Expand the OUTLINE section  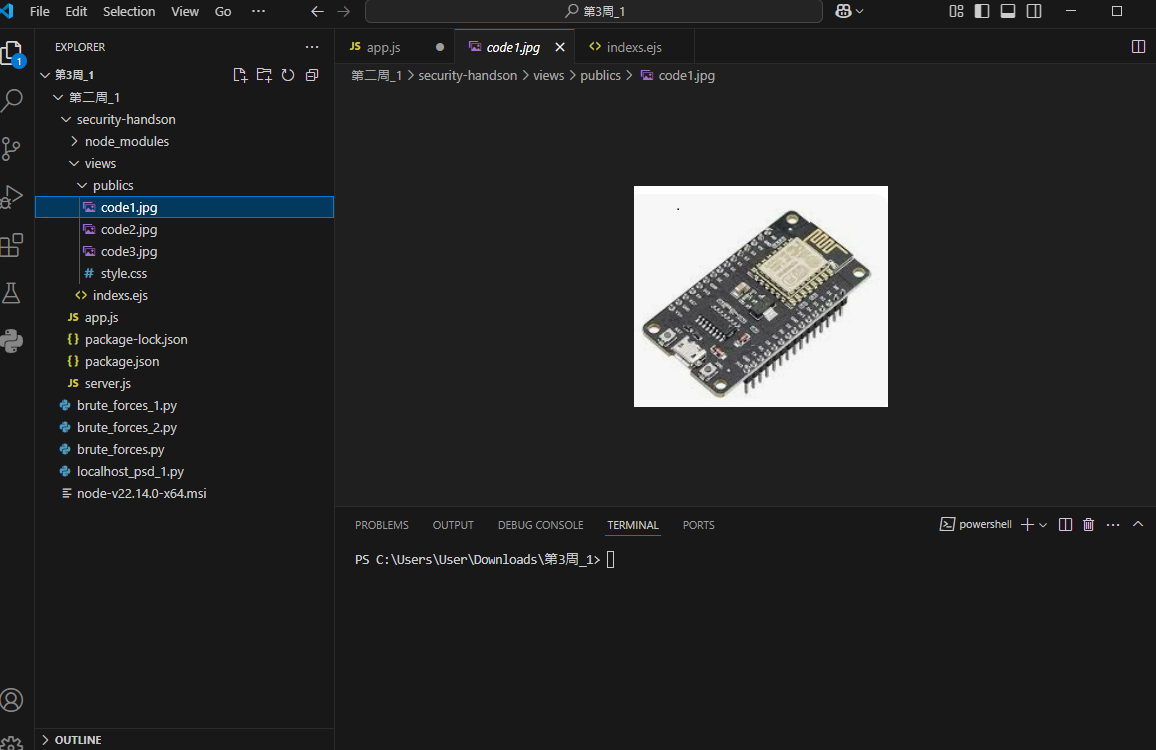pos(78,740)
